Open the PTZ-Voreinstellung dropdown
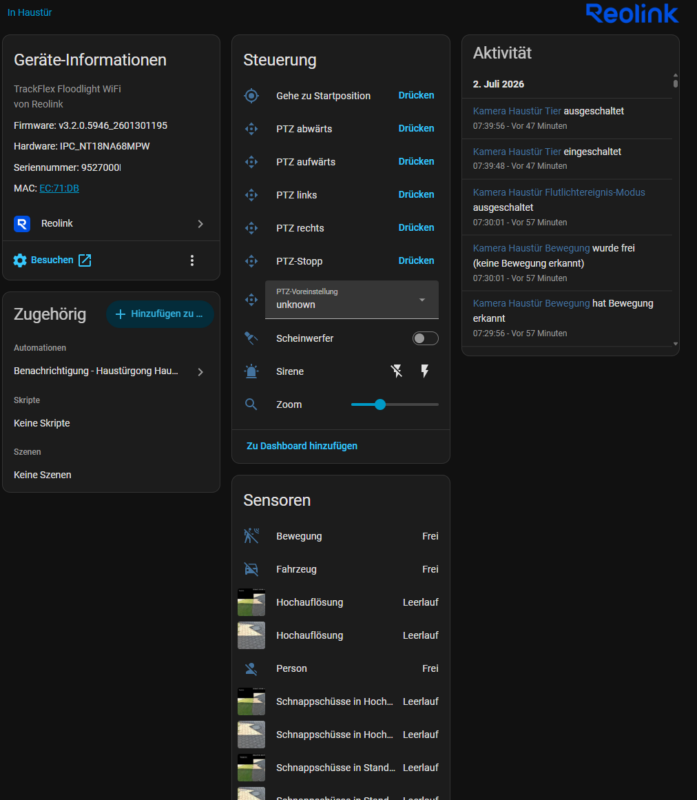Viewport: 697px width, 800px height. (352, 299)
